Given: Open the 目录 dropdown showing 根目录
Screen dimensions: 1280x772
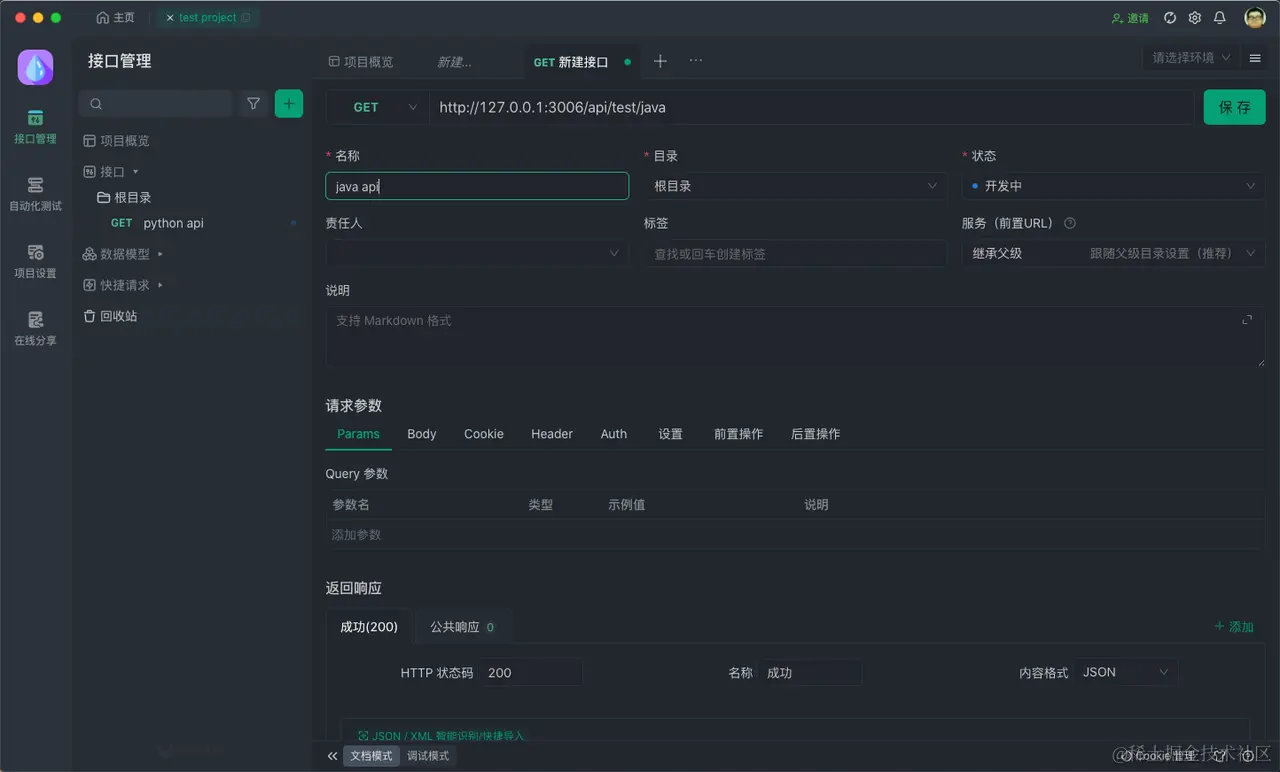Looking at the screenshot, I should (x=795, y=186).
